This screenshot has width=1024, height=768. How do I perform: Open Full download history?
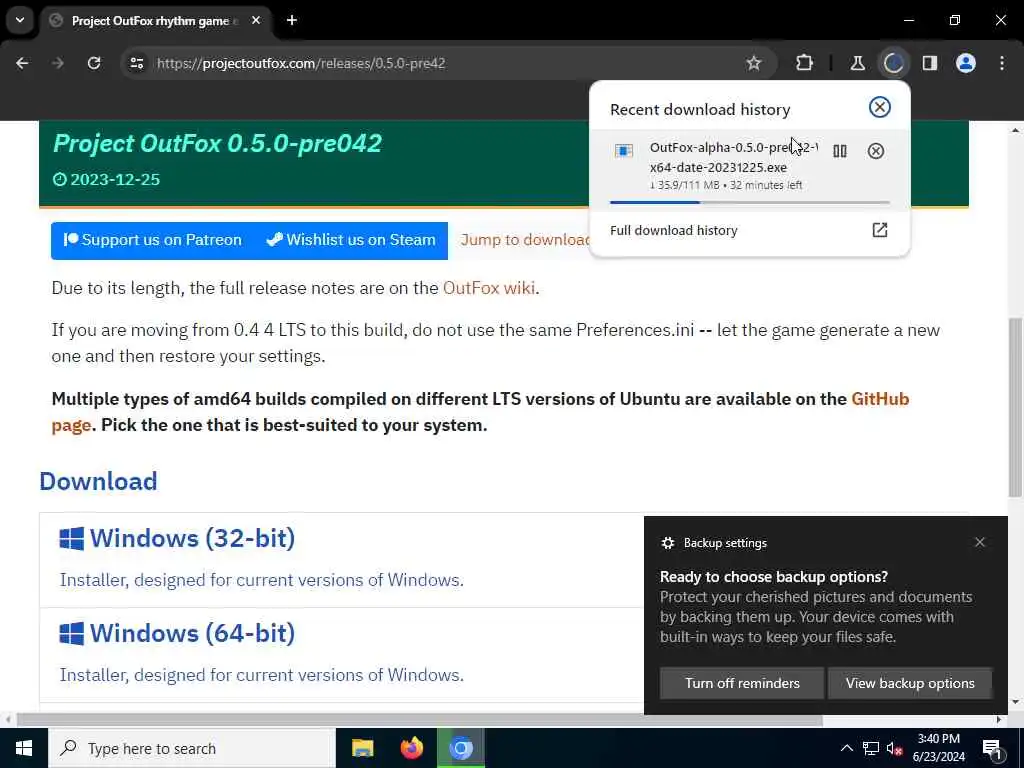tap(749, 230)
